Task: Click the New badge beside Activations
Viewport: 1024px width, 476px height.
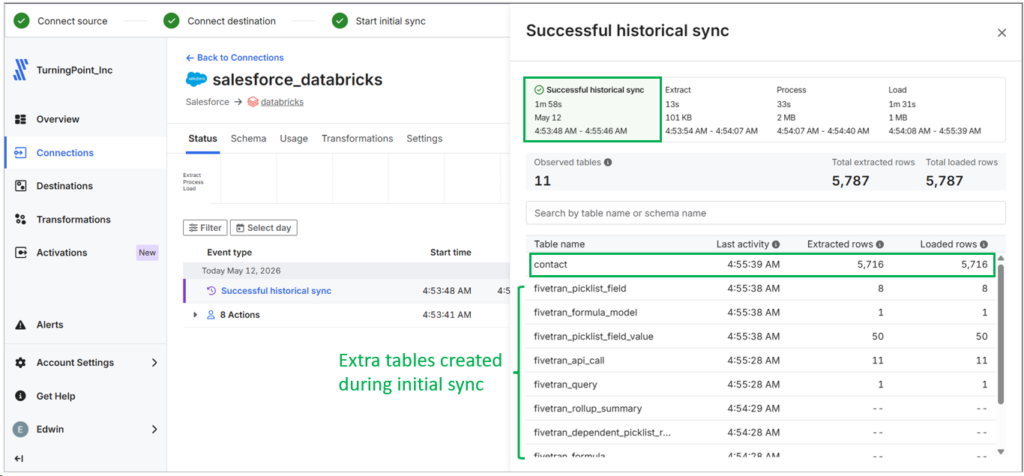Action: point(148,253)
